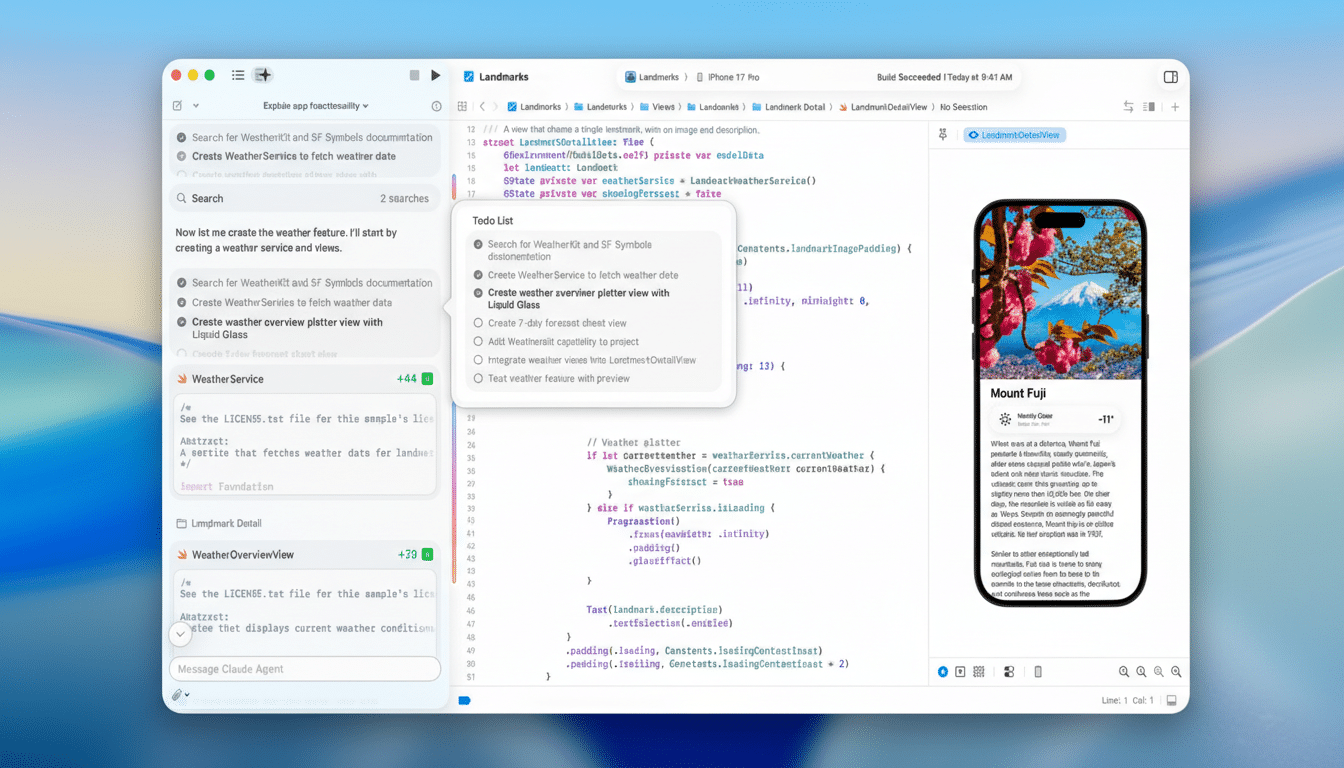Viewport: 1344px width, 768px height.
Task: Run the app with the play button
Action: coord(435,75)
